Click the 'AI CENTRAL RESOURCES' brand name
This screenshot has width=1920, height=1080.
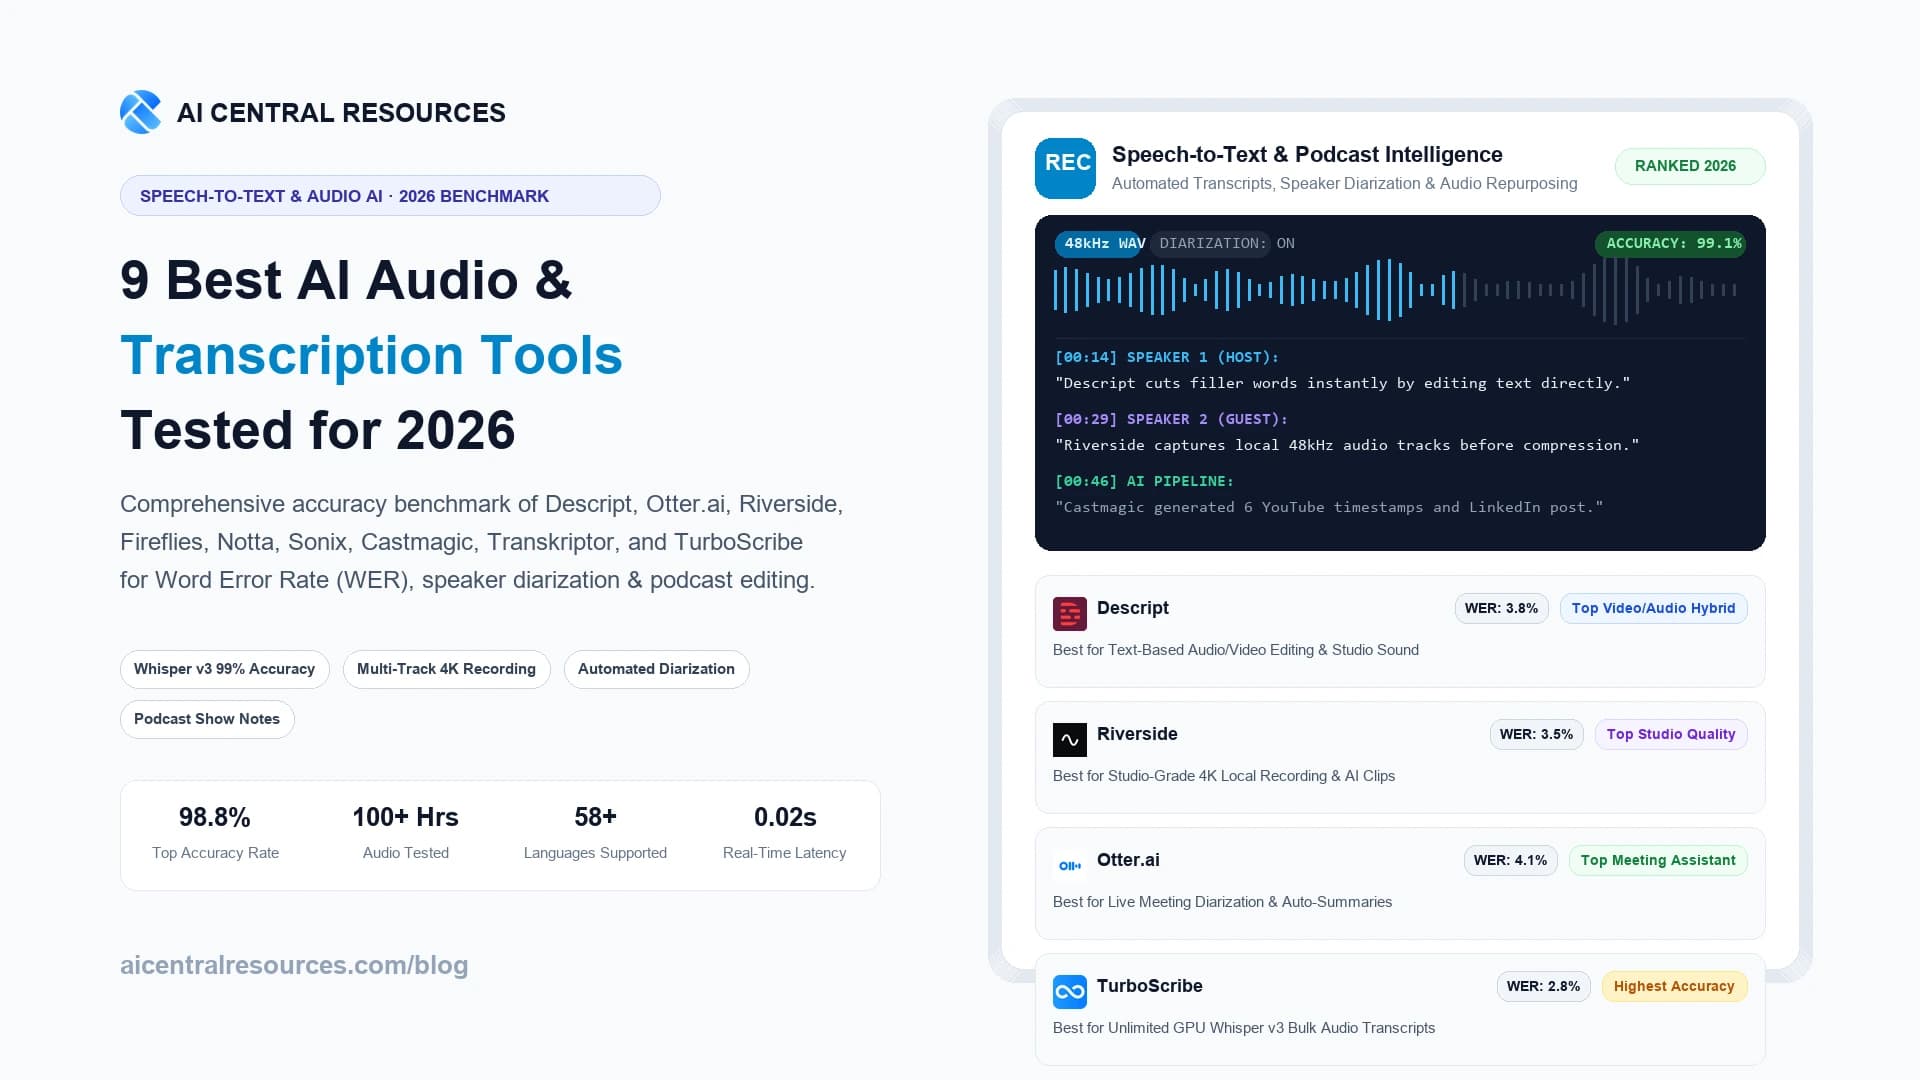coord(341,113)
